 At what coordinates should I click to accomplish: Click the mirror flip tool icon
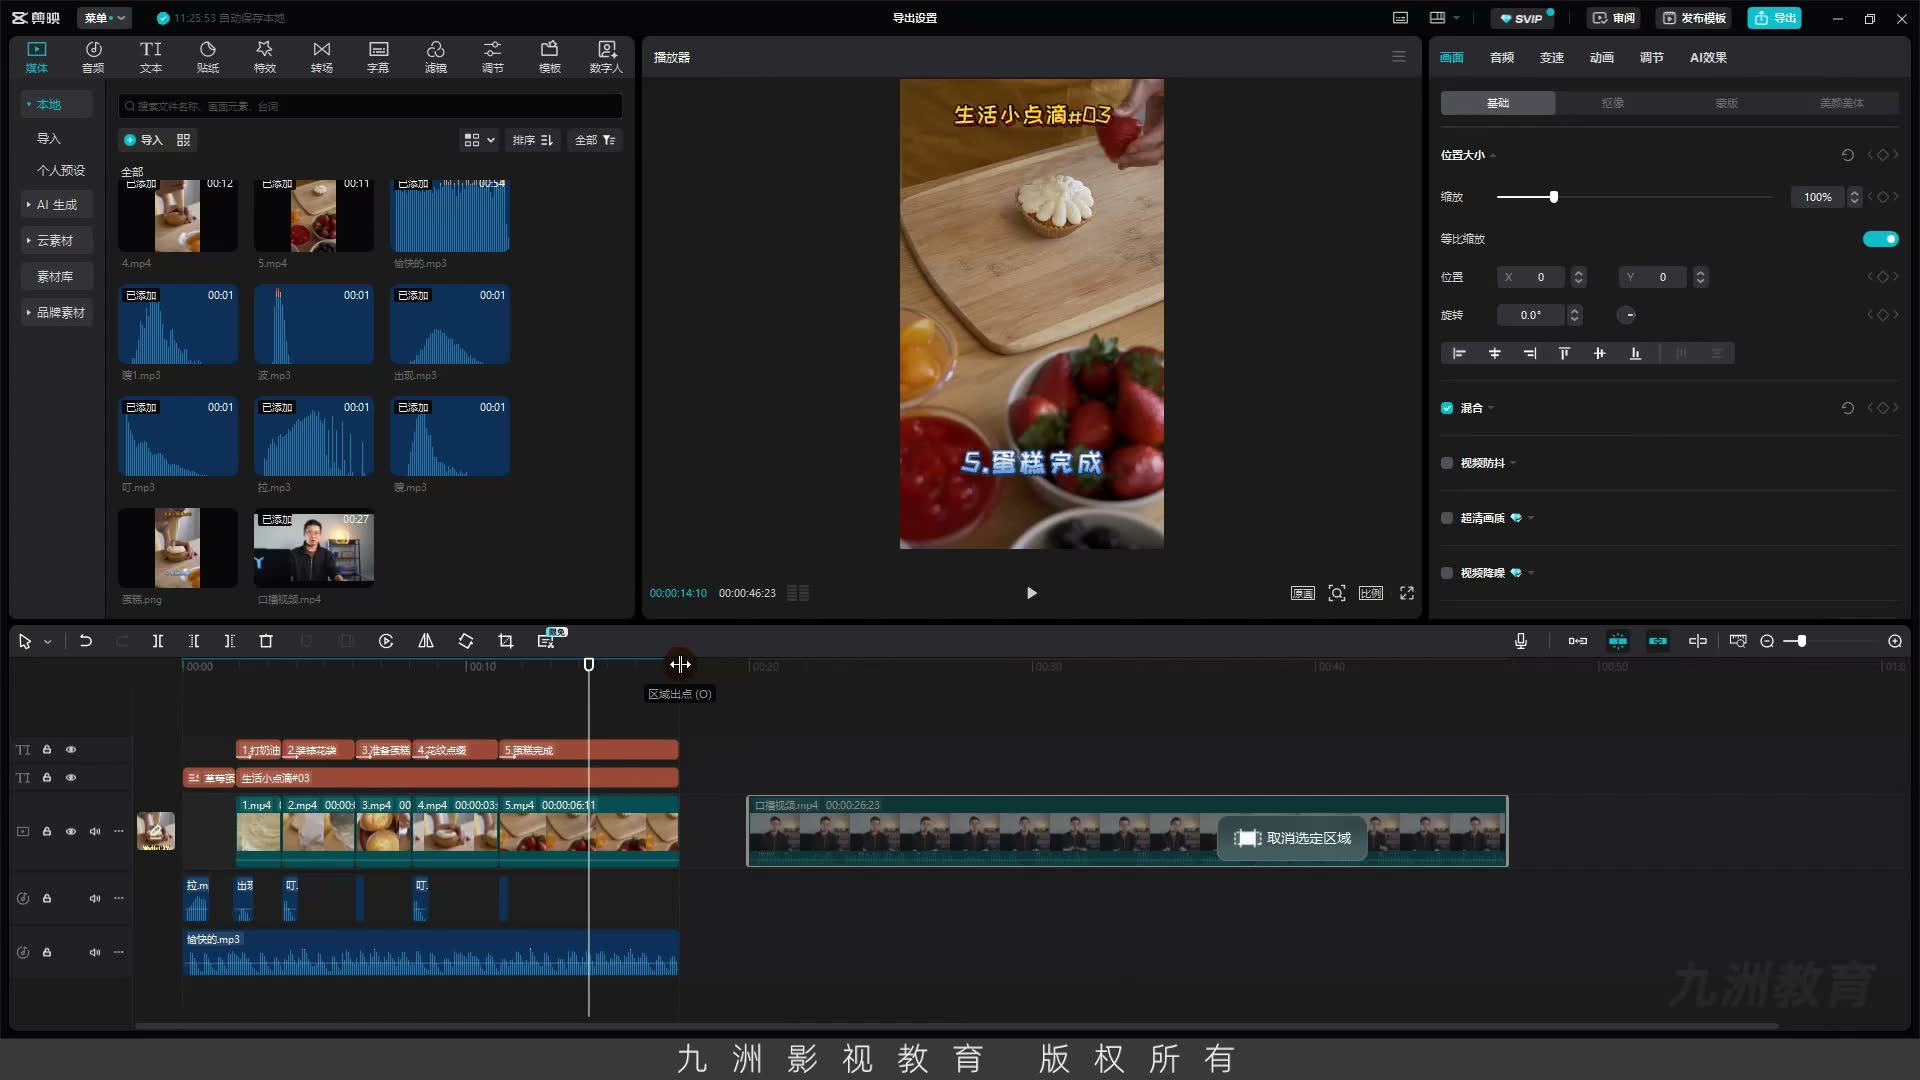(x=425, y=641)
